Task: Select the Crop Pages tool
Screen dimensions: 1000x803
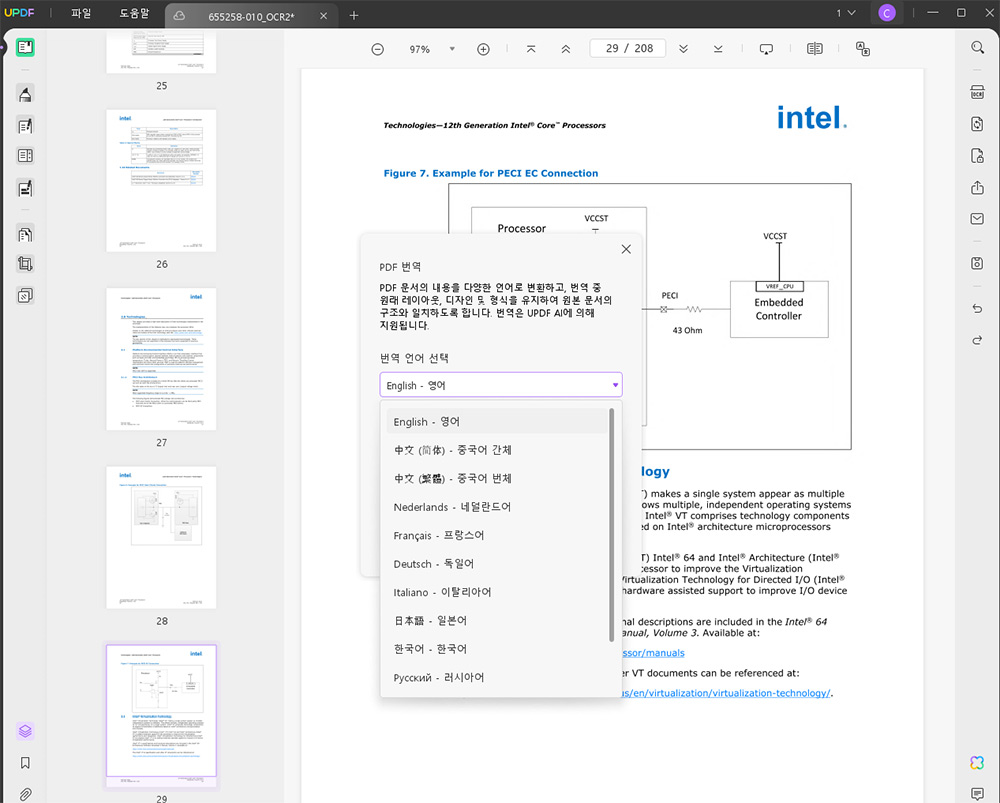Action: point(25,264)
